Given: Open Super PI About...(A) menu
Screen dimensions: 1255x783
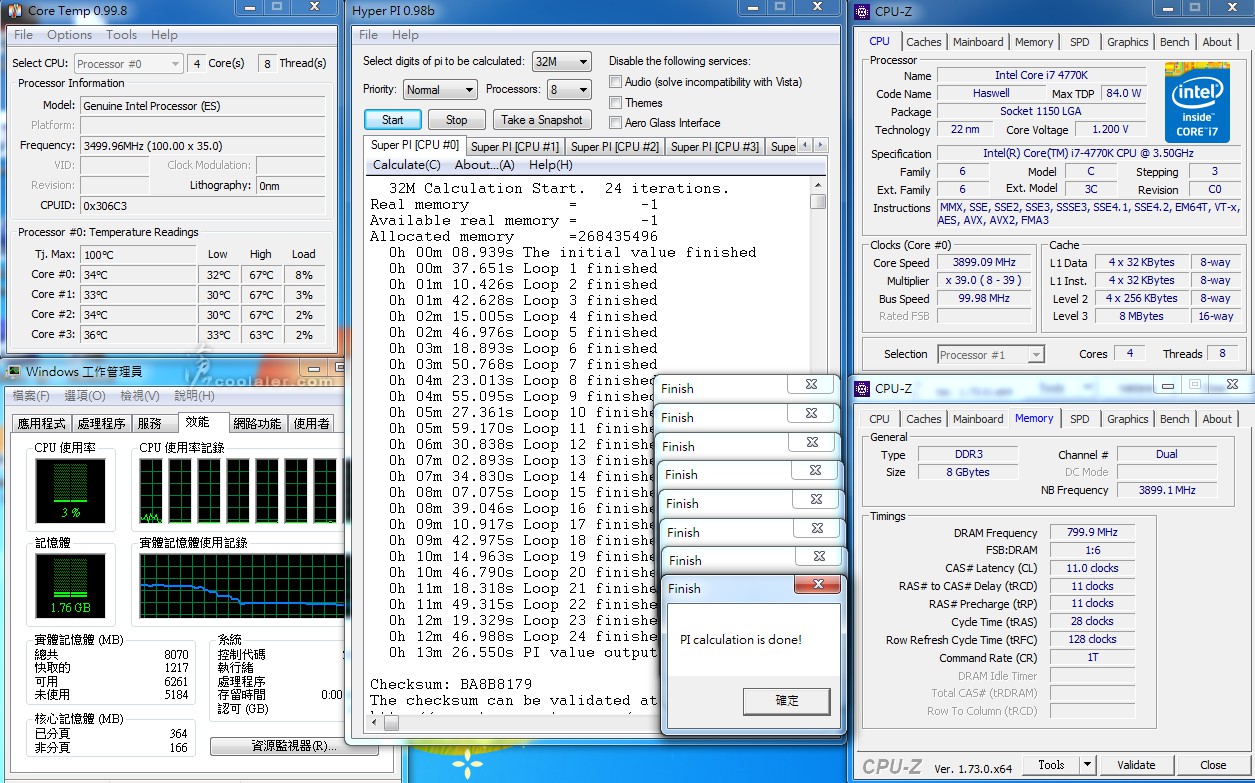Looking at the screenshot, I should [485, 165].
